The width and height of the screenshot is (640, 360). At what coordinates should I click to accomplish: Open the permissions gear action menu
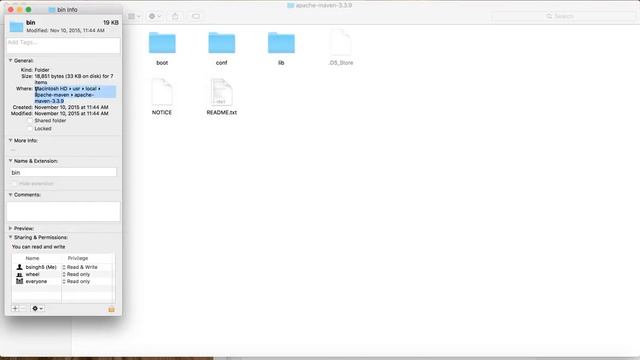click(38, 309)
